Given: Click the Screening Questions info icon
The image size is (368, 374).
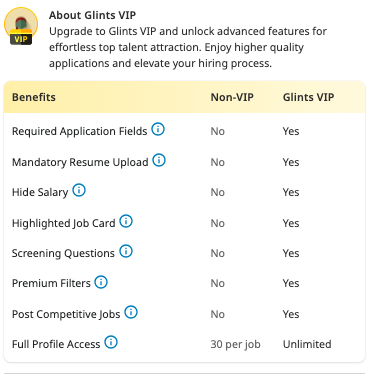Looking at the screenshot, I should (126, 251).
